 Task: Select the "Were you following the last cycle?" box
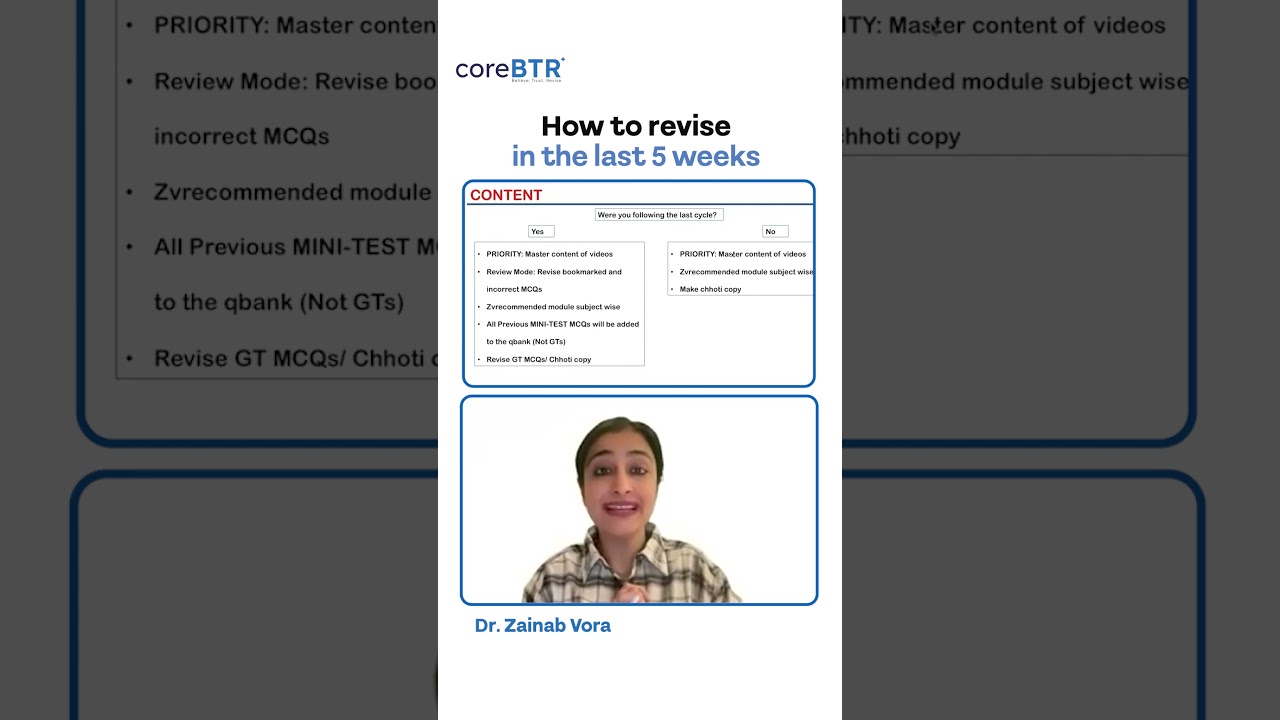(x=659, y=215)
